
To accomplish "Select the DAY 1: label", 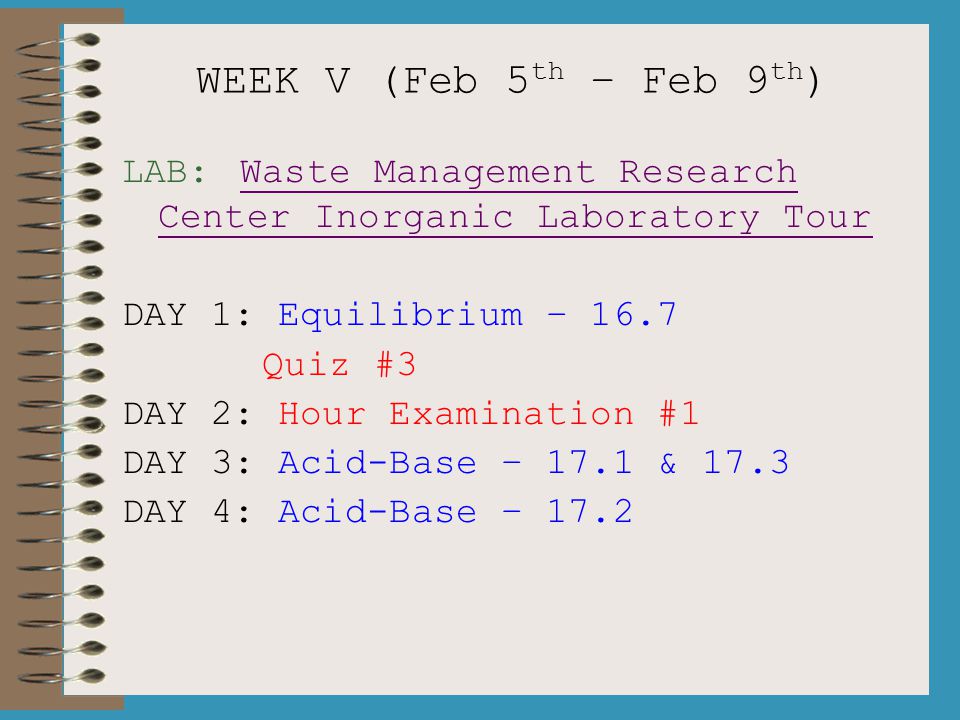I will coord(187,315).
